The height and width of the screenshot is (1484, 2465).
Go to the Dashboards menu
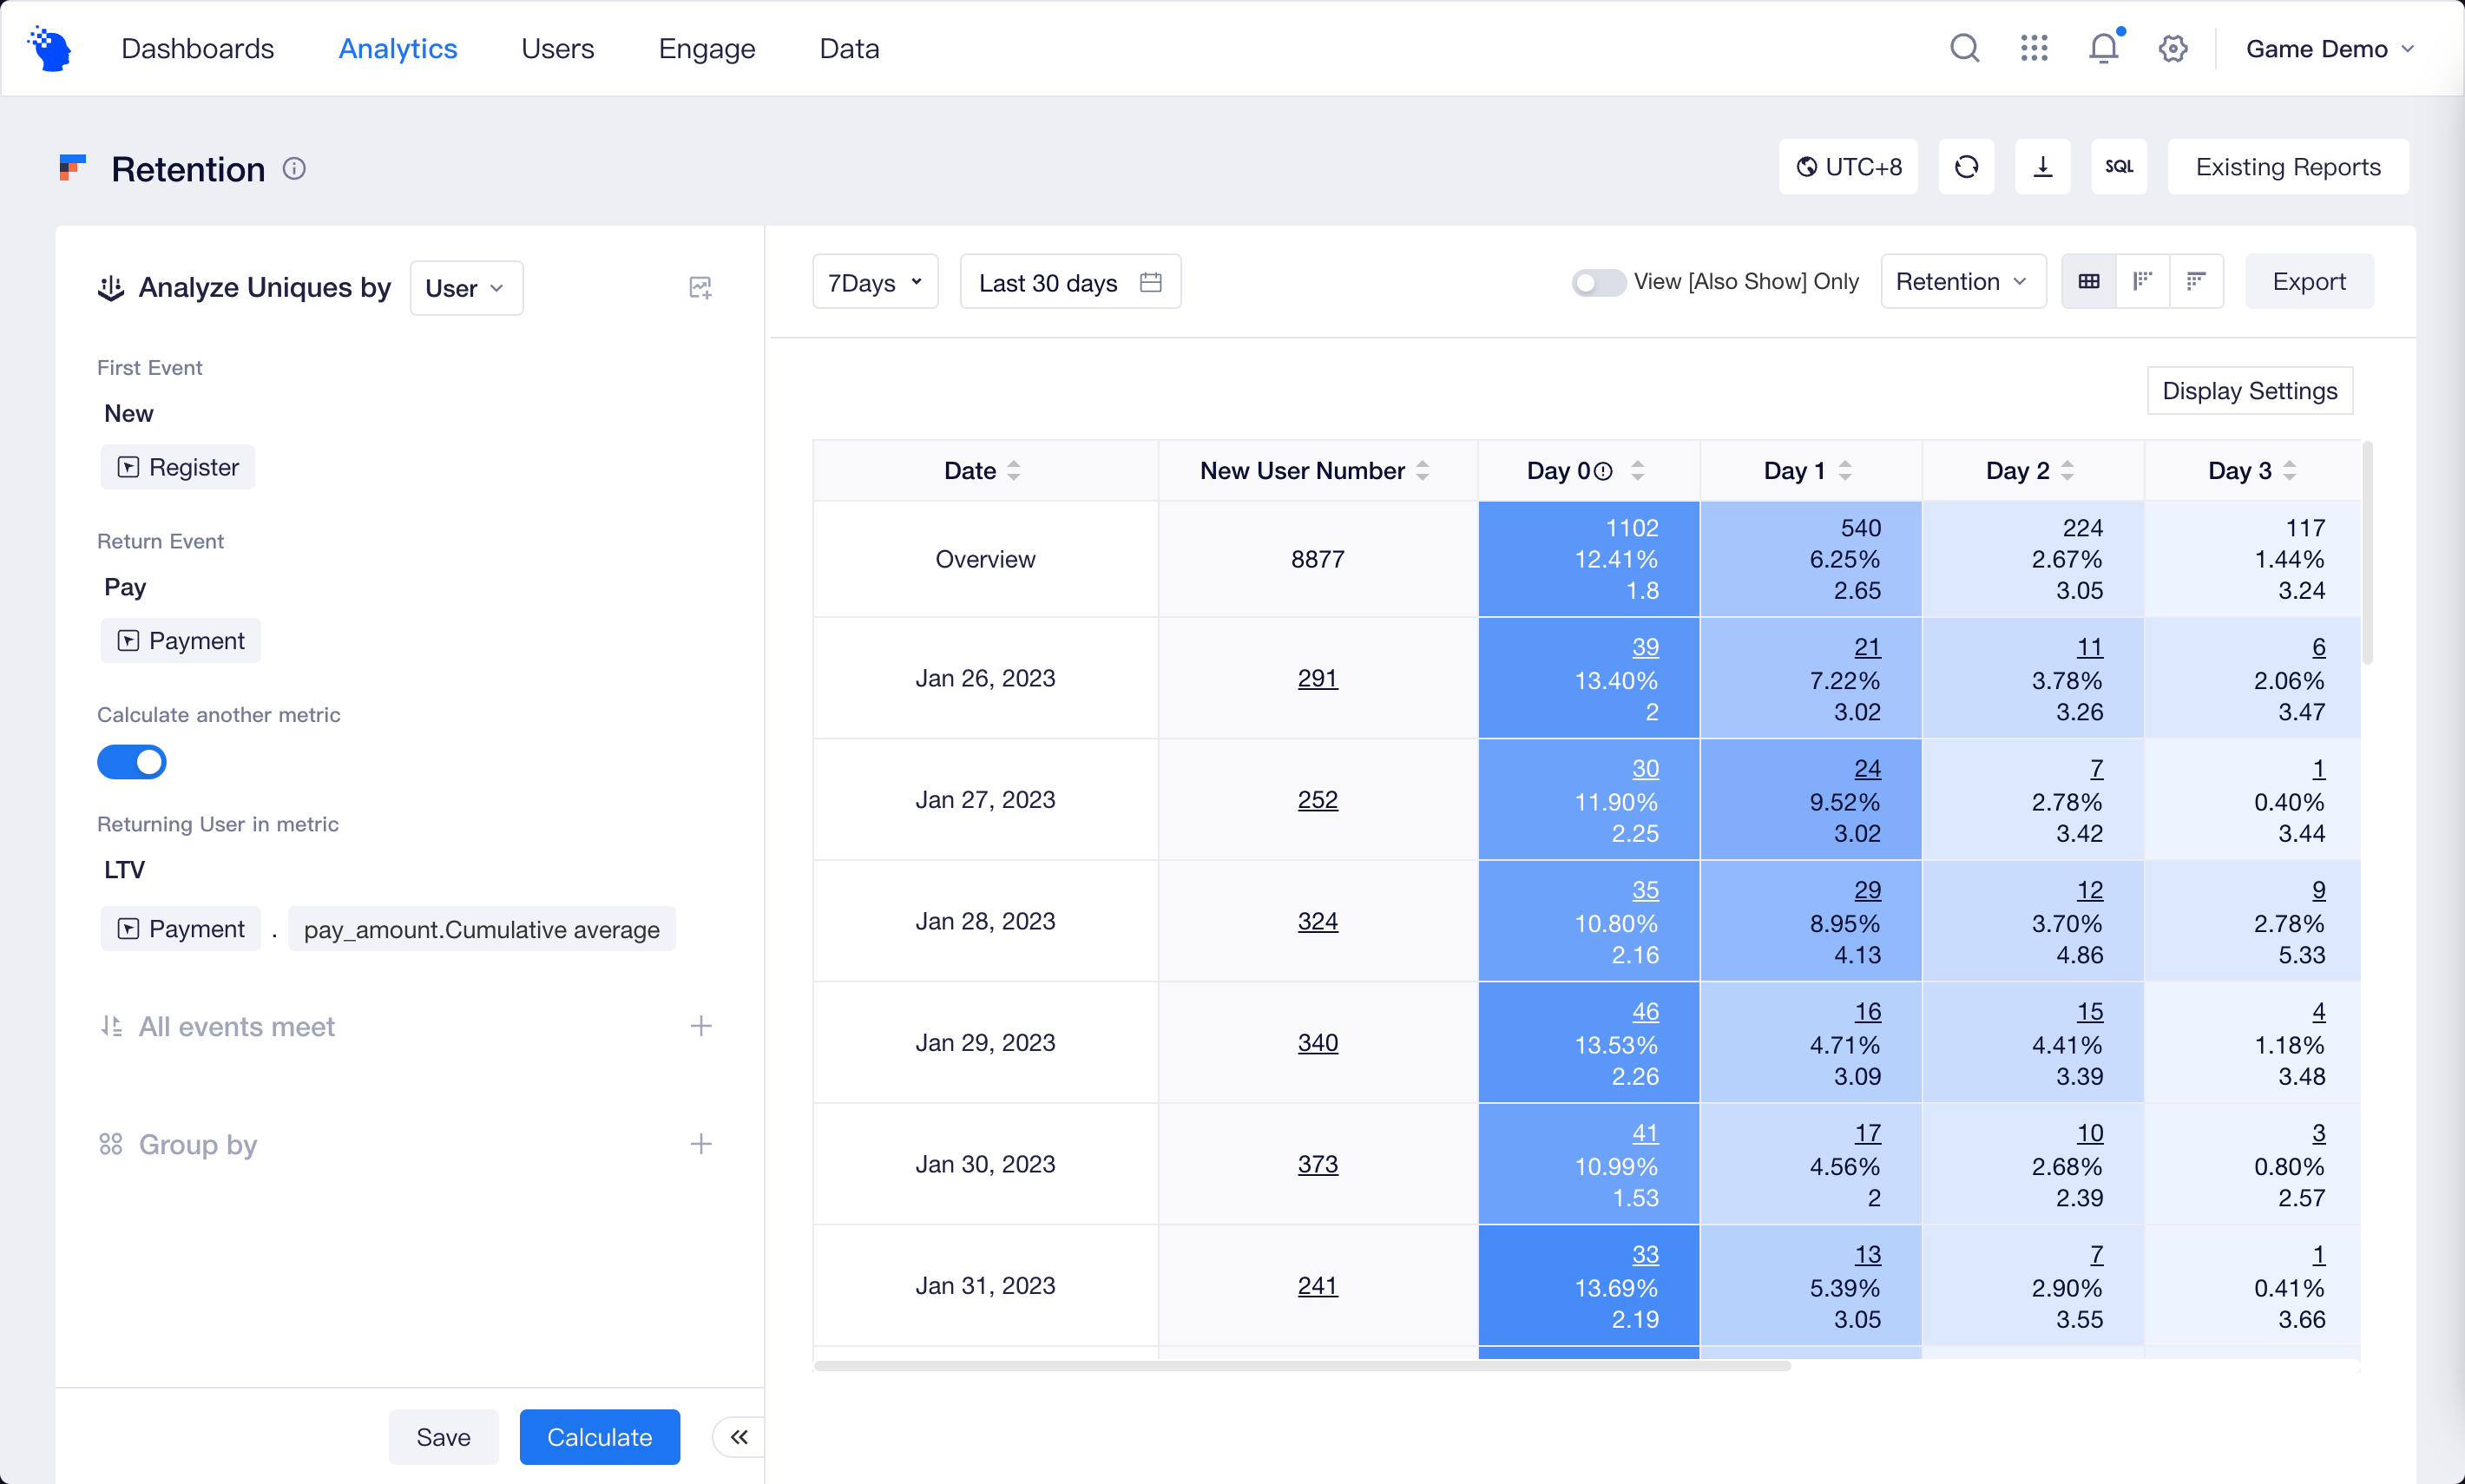(x=197, y=48)
